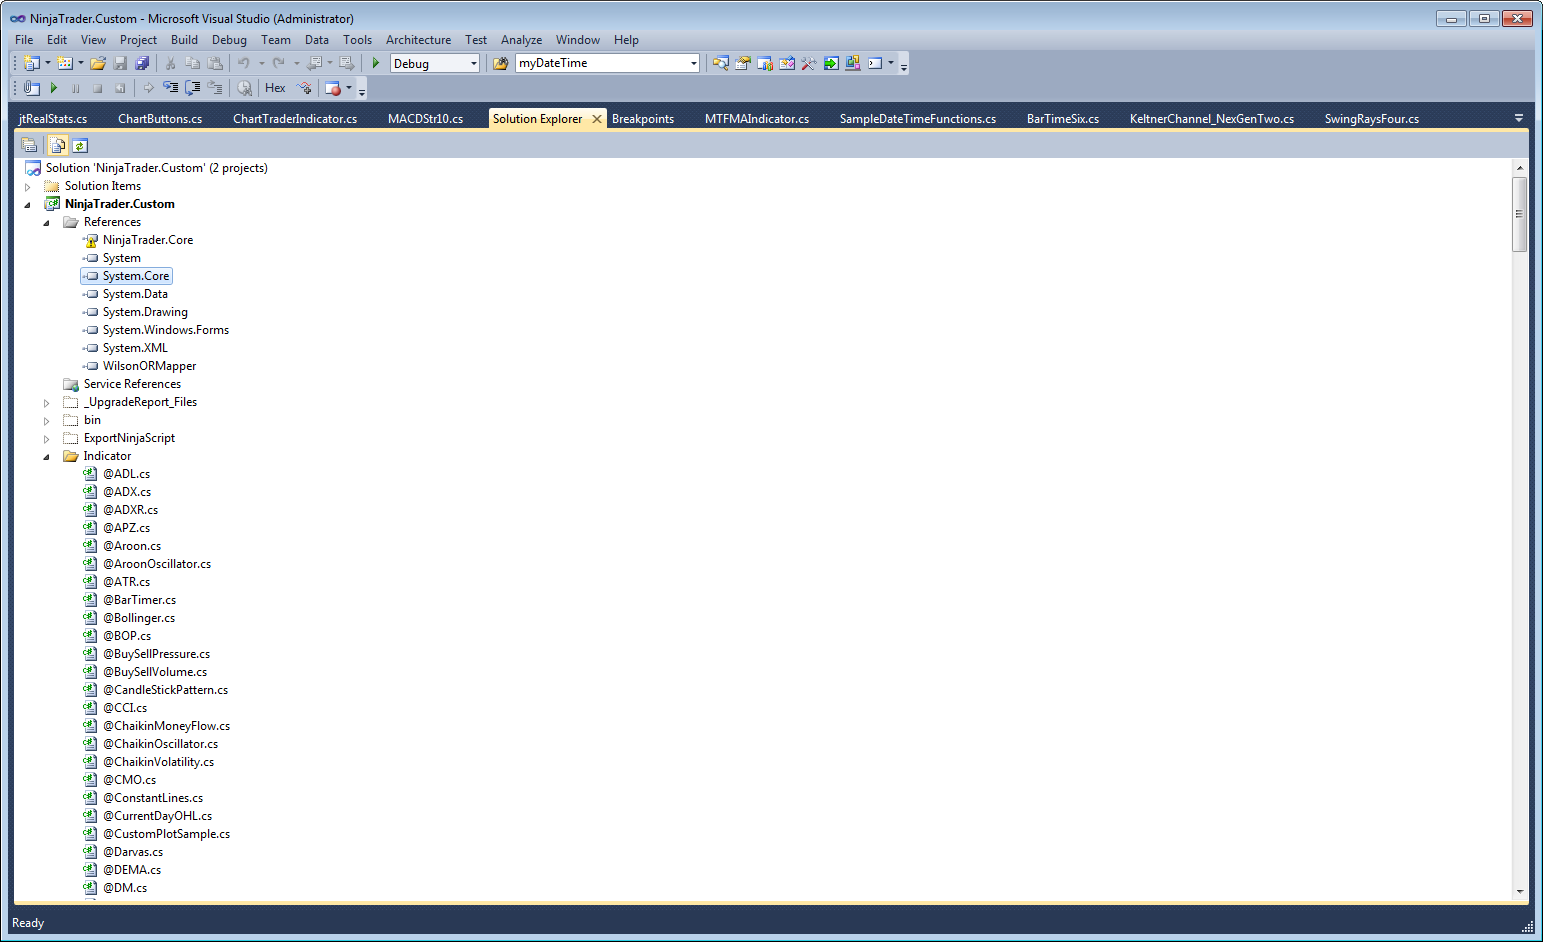Click the Solution Explorer Properties icon
Screen dimensions: 1543x942
point(29,145)
